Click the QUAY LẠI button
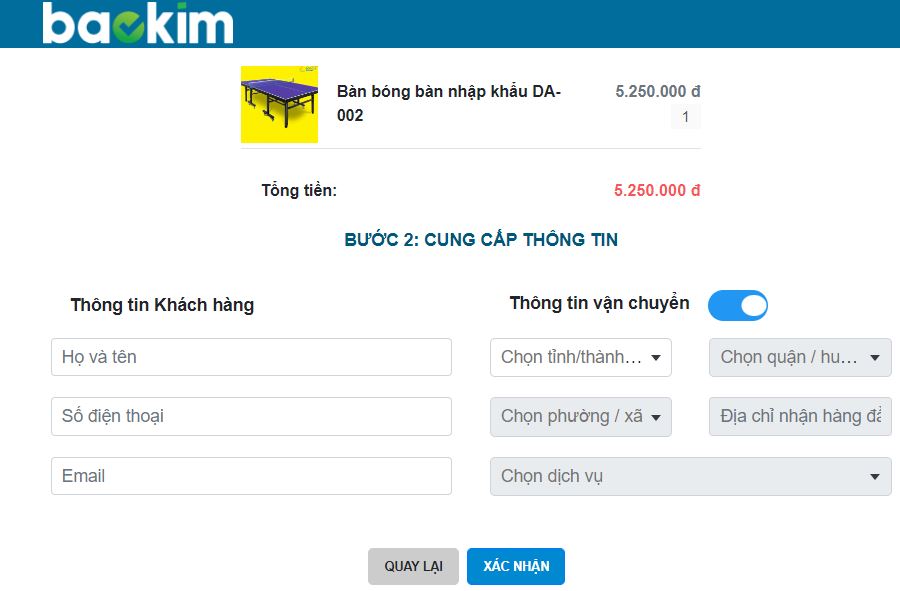900x591 pixels. [x=413, y=566]
